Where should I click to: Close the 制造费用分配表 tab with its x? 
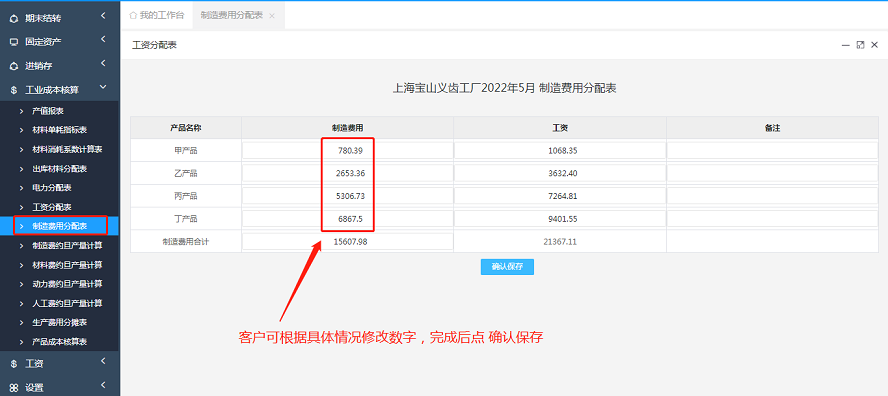[272, 16]
